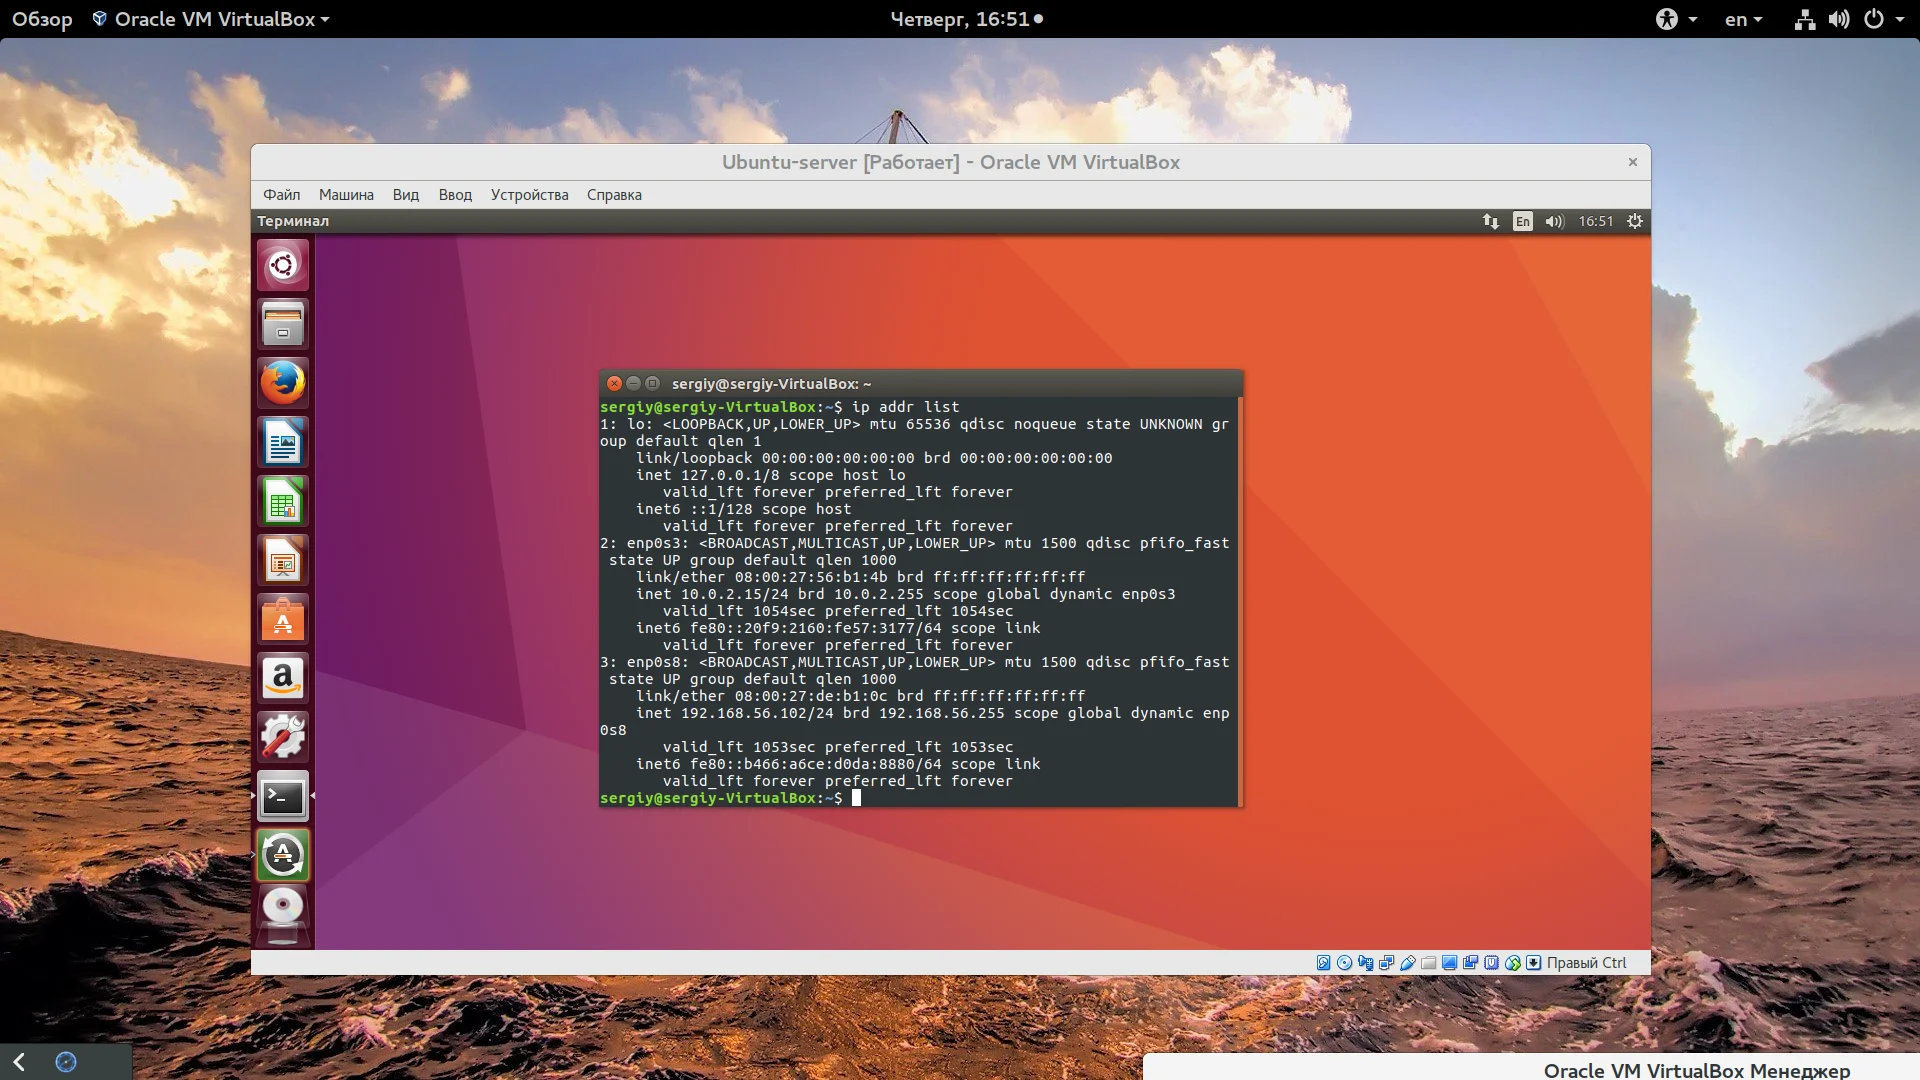Click the Обзор activities button
The image size is (1920, 1080).
42,19
